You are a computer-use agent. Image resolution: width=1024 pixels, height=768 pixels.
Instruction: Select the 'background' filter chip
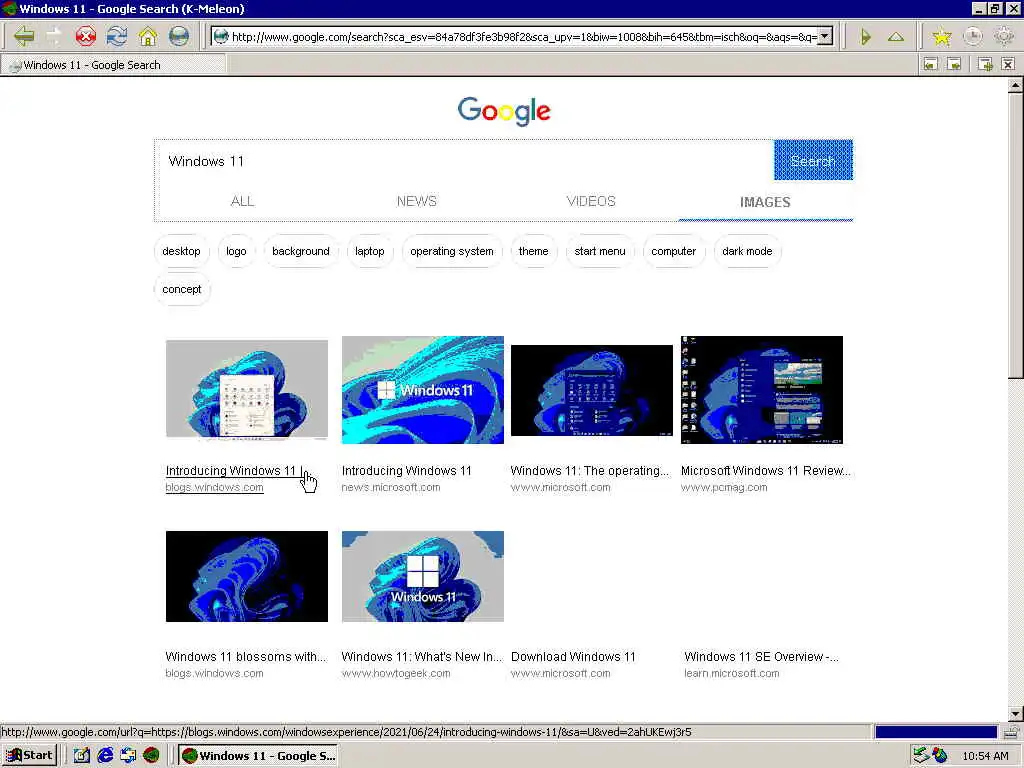click(300, 251)
